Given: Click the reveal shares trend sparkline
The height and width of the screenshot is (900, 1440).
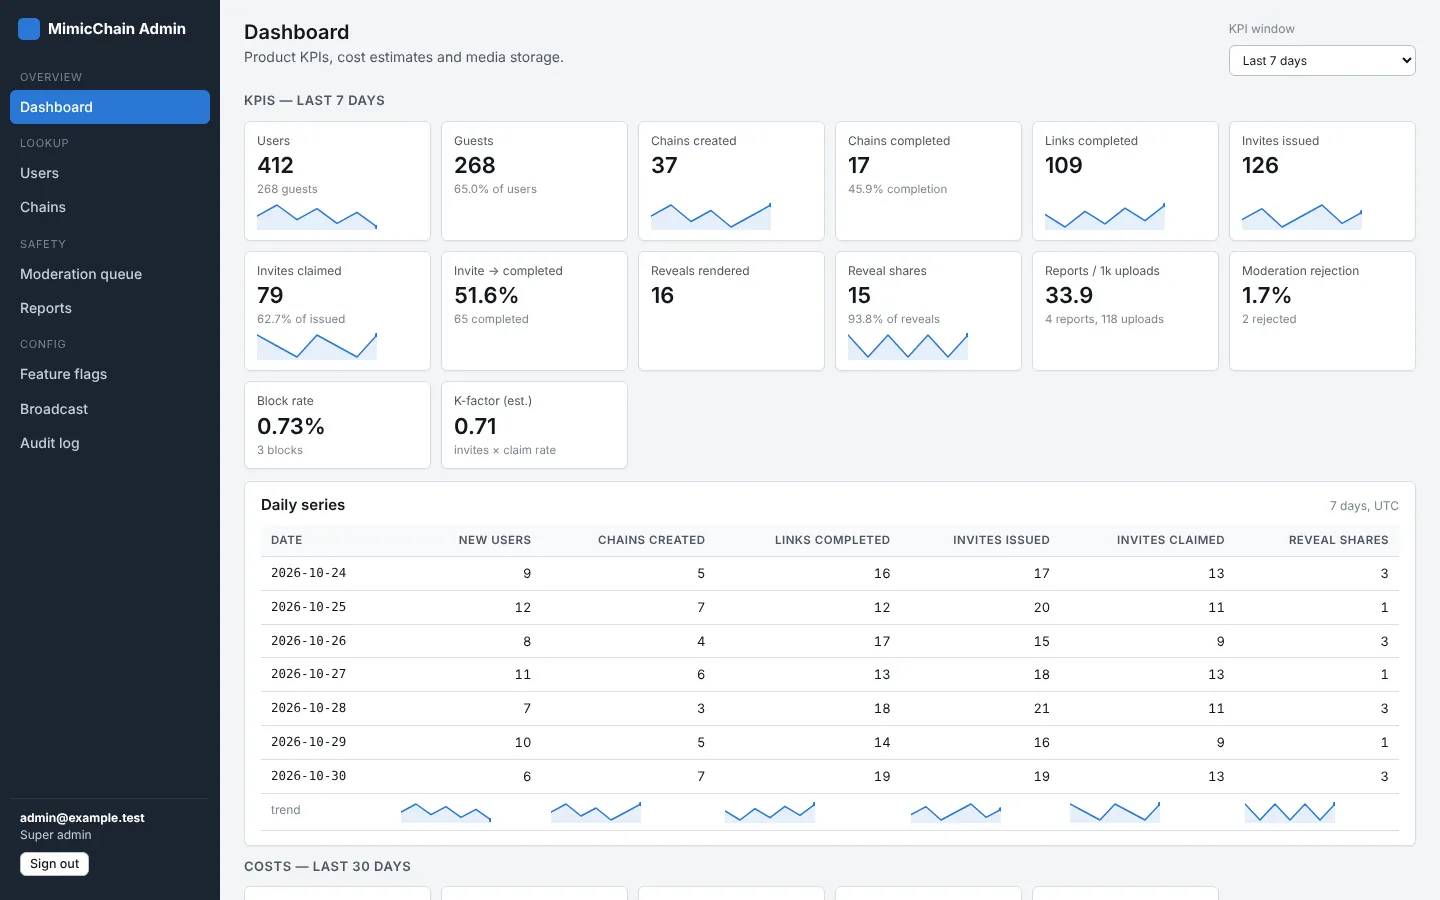Looking at the screenshot, I should click(x=1290, y=812).
